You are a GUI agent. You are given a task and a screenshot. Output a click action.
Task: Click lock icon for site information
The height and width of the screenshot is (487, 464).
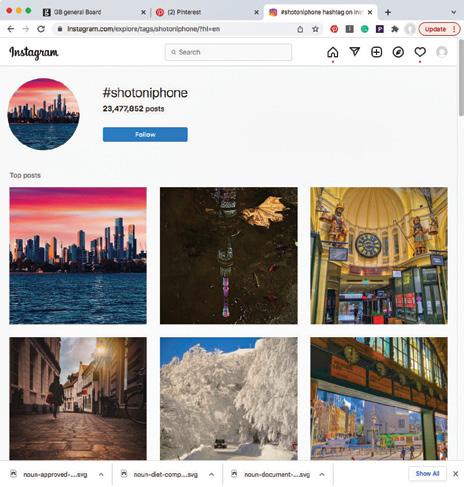pyautogui.click(x=60, y=29)
